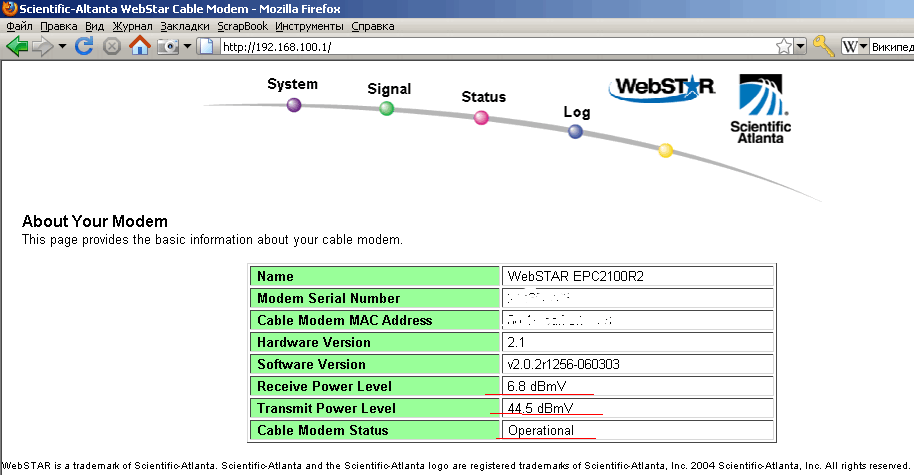The image size is (914, 475).
Task: Click the URL address field
Action: (490, 47)
